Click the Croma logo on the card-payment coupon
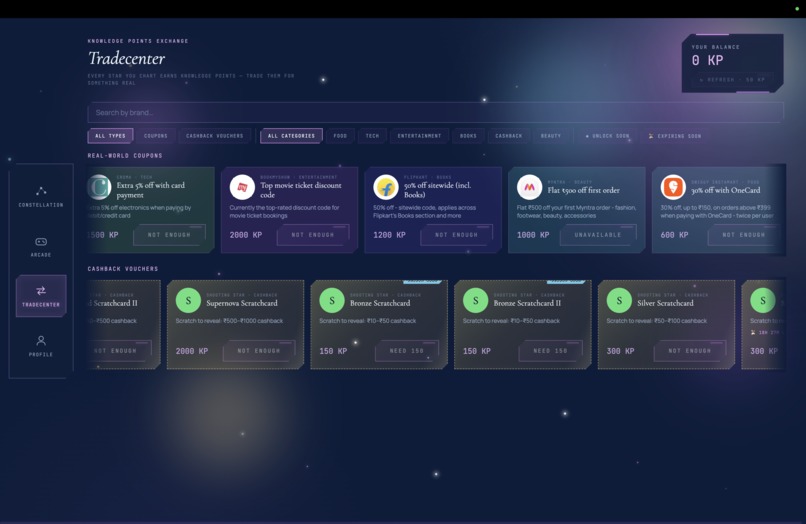 pyautogui.click(x=99, y=187)
